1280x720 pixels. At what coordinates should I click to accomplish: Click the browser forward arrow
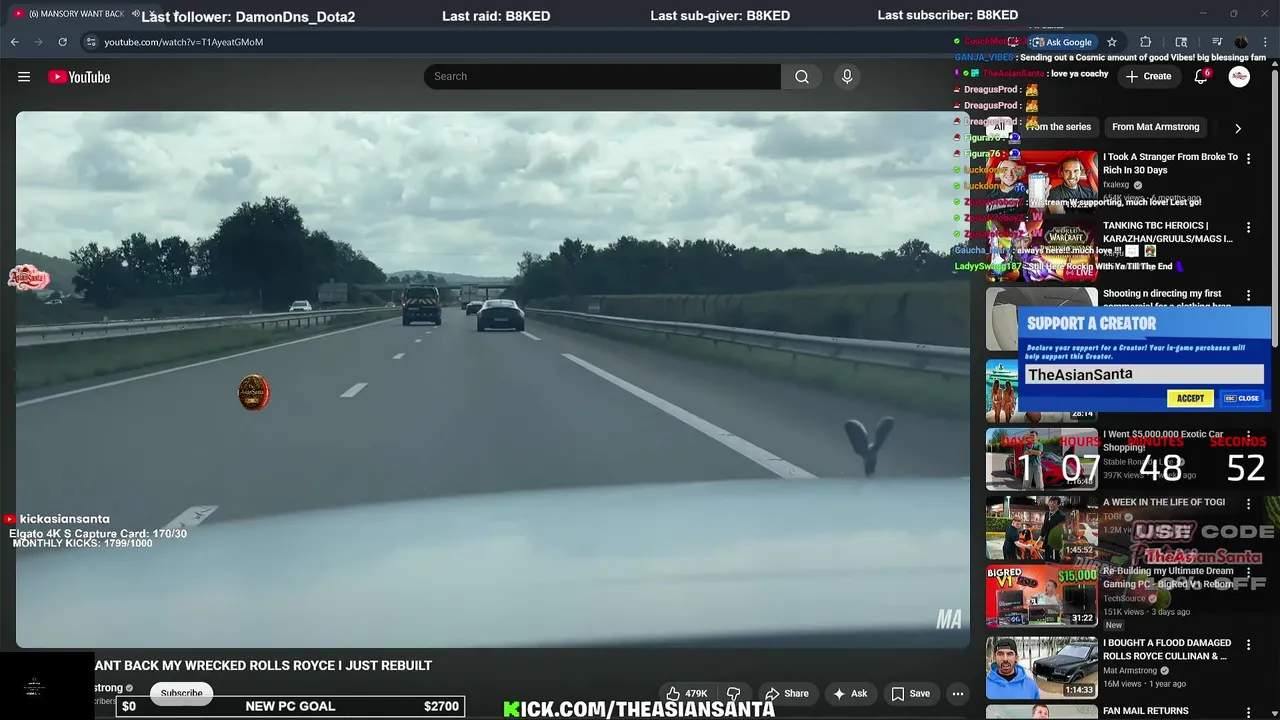[38, 42]
